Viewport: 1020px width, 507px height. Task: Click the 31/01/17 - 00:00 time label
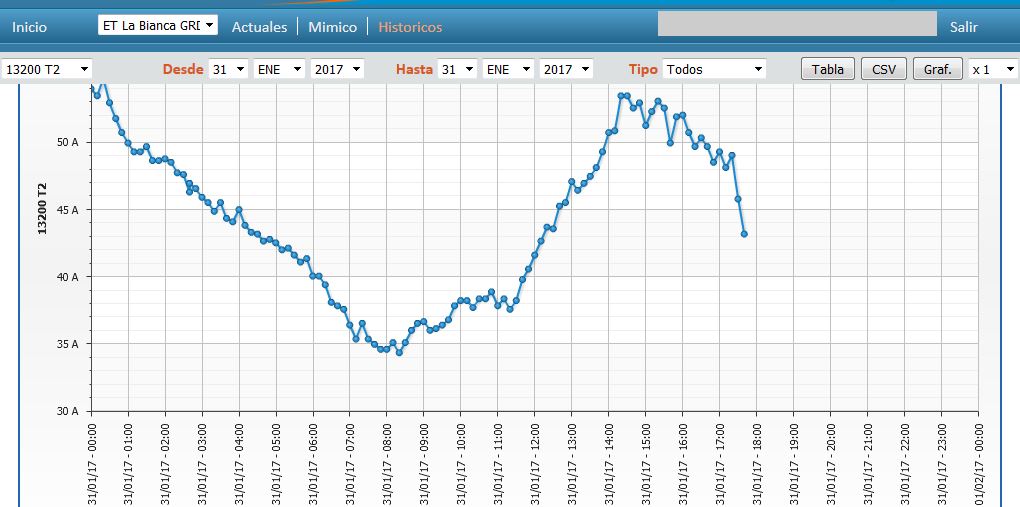coord(91,462)
